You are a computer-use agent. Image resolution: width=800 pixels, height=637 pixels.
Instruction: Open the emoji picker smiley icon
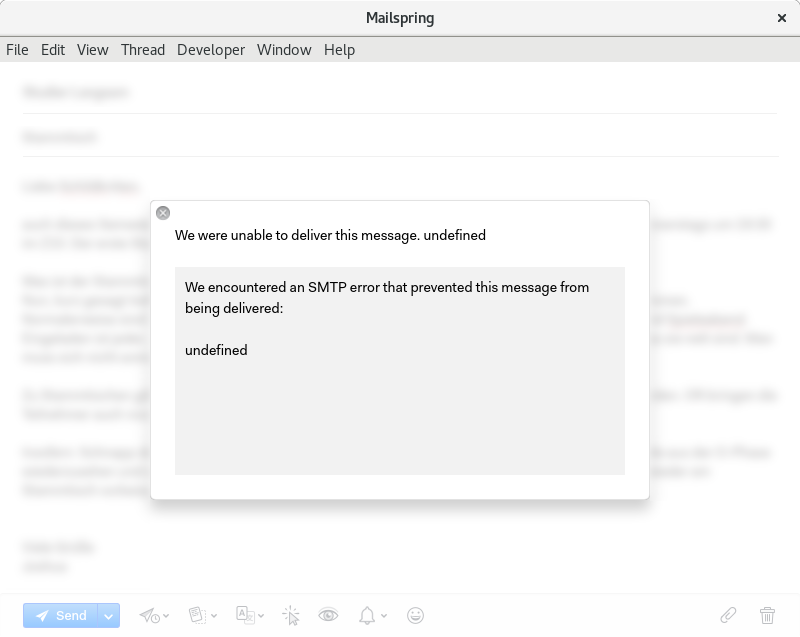(415, 616)
